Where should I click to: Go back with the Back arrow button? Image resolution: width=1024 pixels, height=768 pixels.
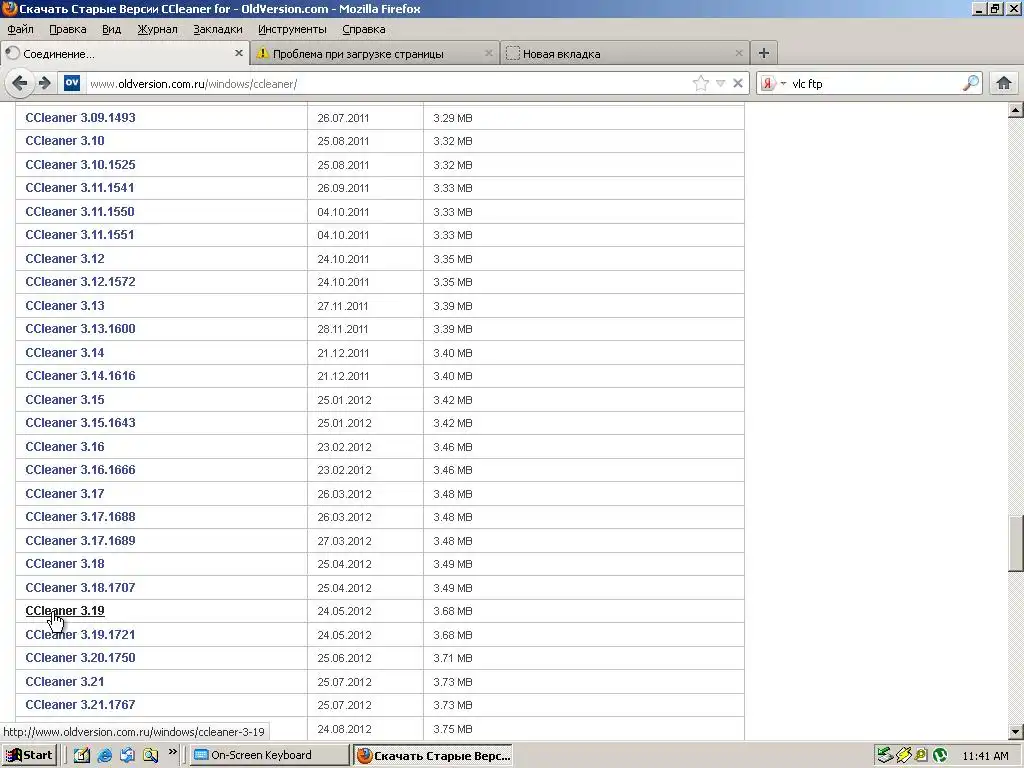20,83
